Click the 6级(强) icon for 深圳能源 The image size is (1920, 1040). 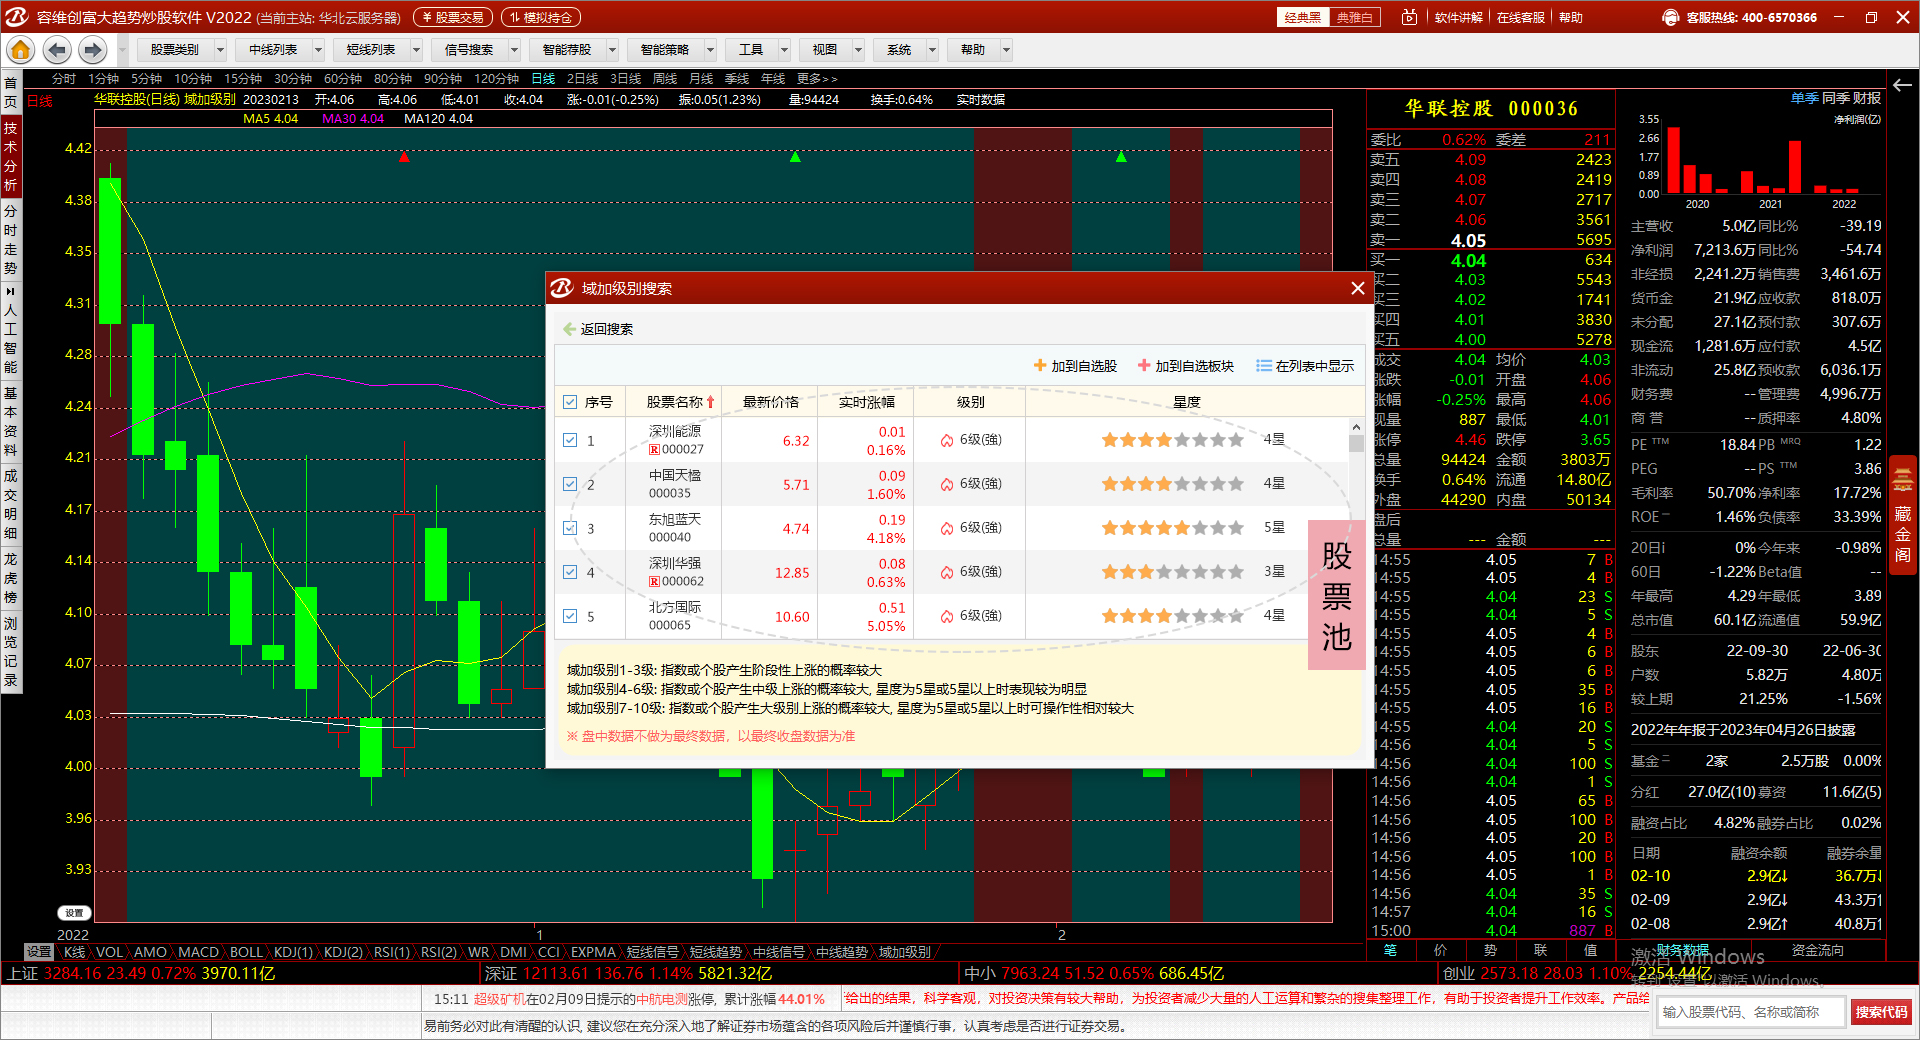point(946,440)
